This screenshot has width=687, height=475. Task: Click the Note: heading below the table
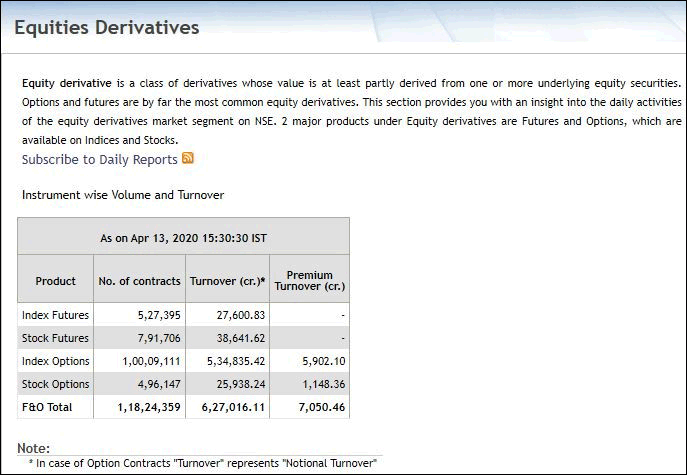(34, 448)
